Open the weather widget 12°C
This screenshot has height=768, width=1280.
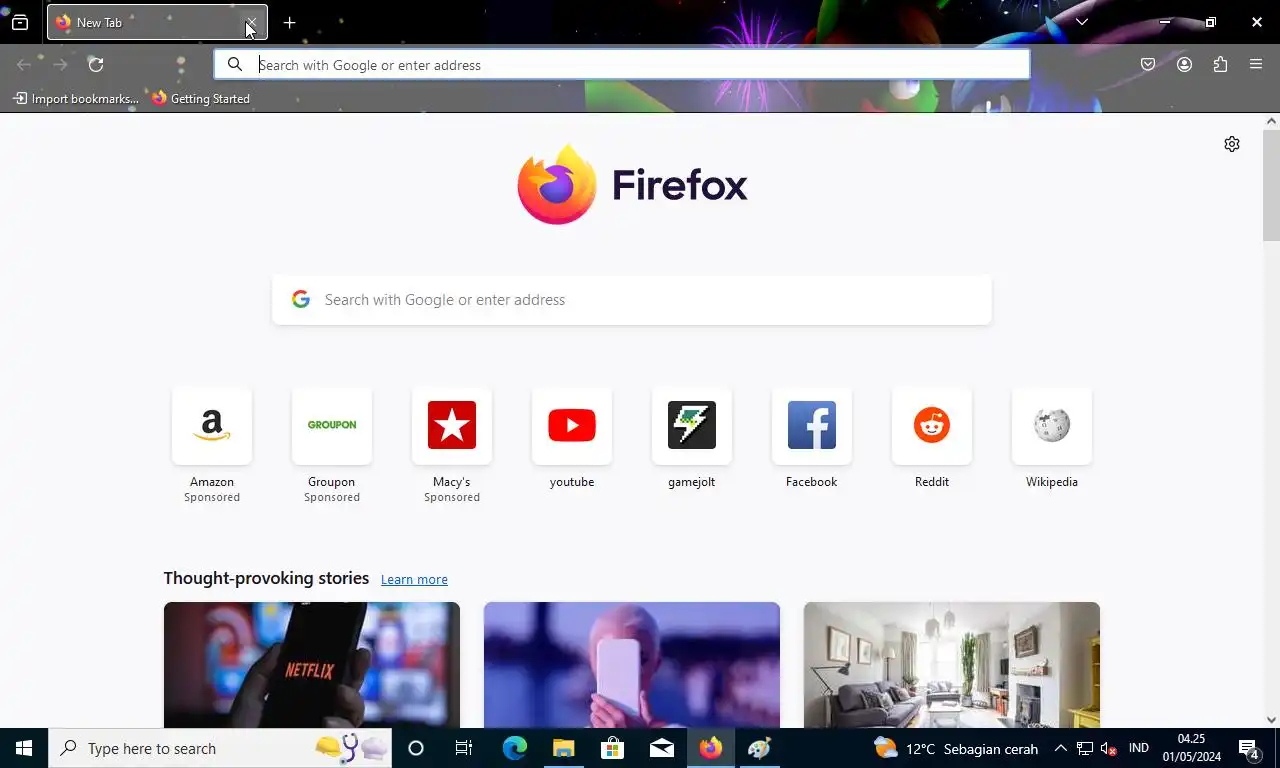pos(956,748)
